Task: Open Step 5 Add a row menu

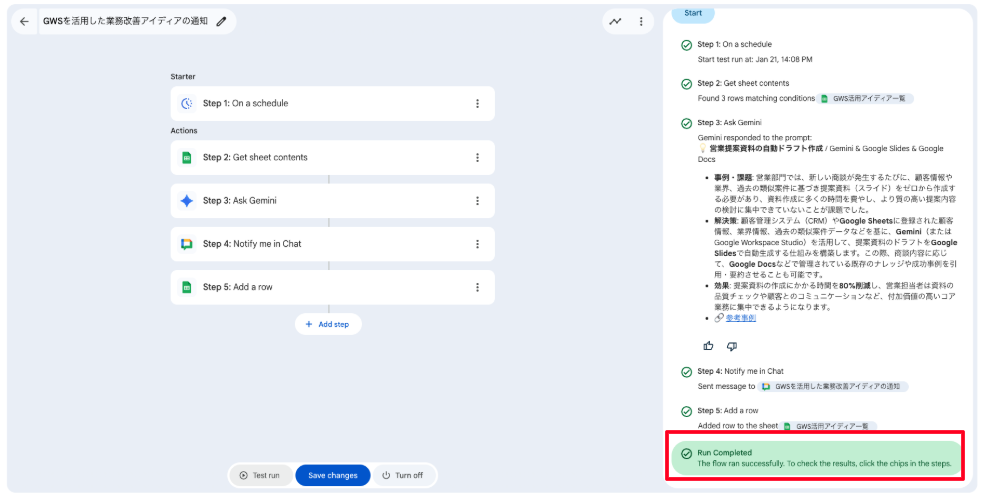Action: 477,287
